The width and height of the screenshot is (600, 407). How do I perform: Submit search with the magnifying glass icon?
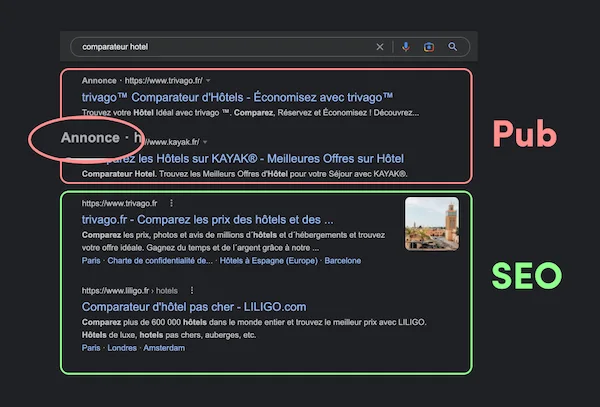tap(453, 47)
